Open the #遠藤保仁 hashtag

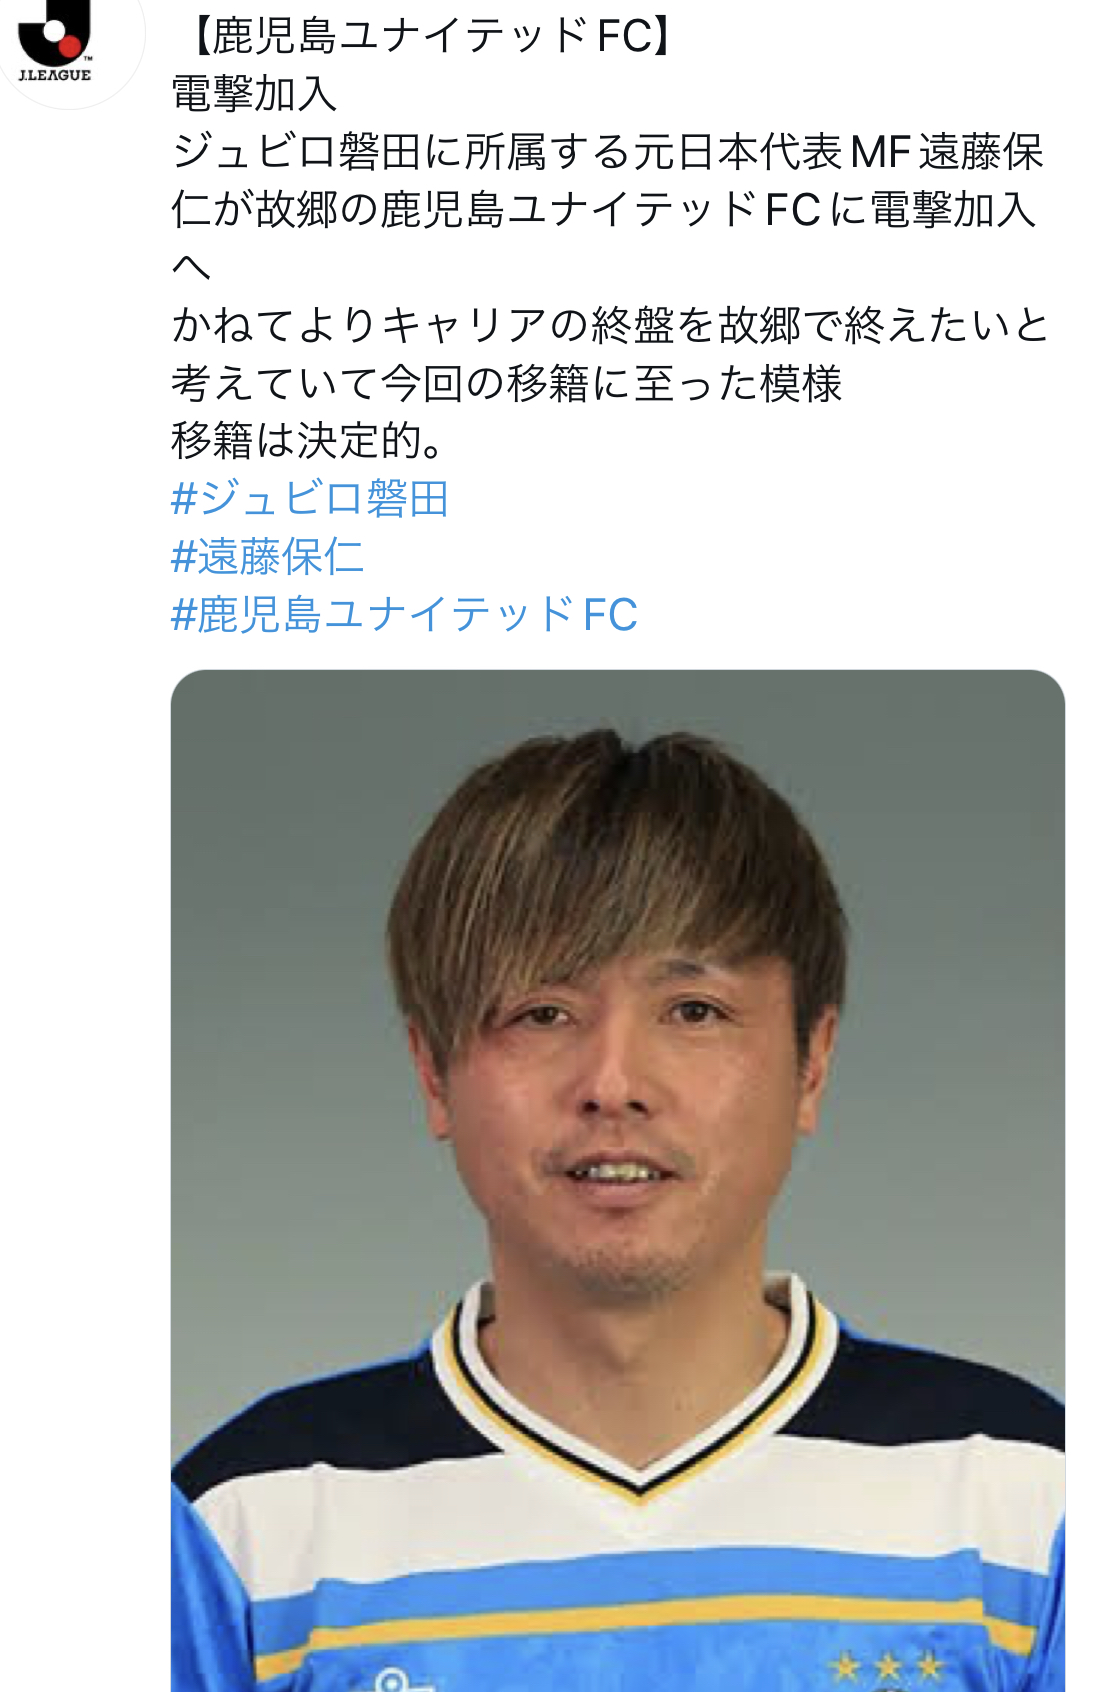click(268, 556)
